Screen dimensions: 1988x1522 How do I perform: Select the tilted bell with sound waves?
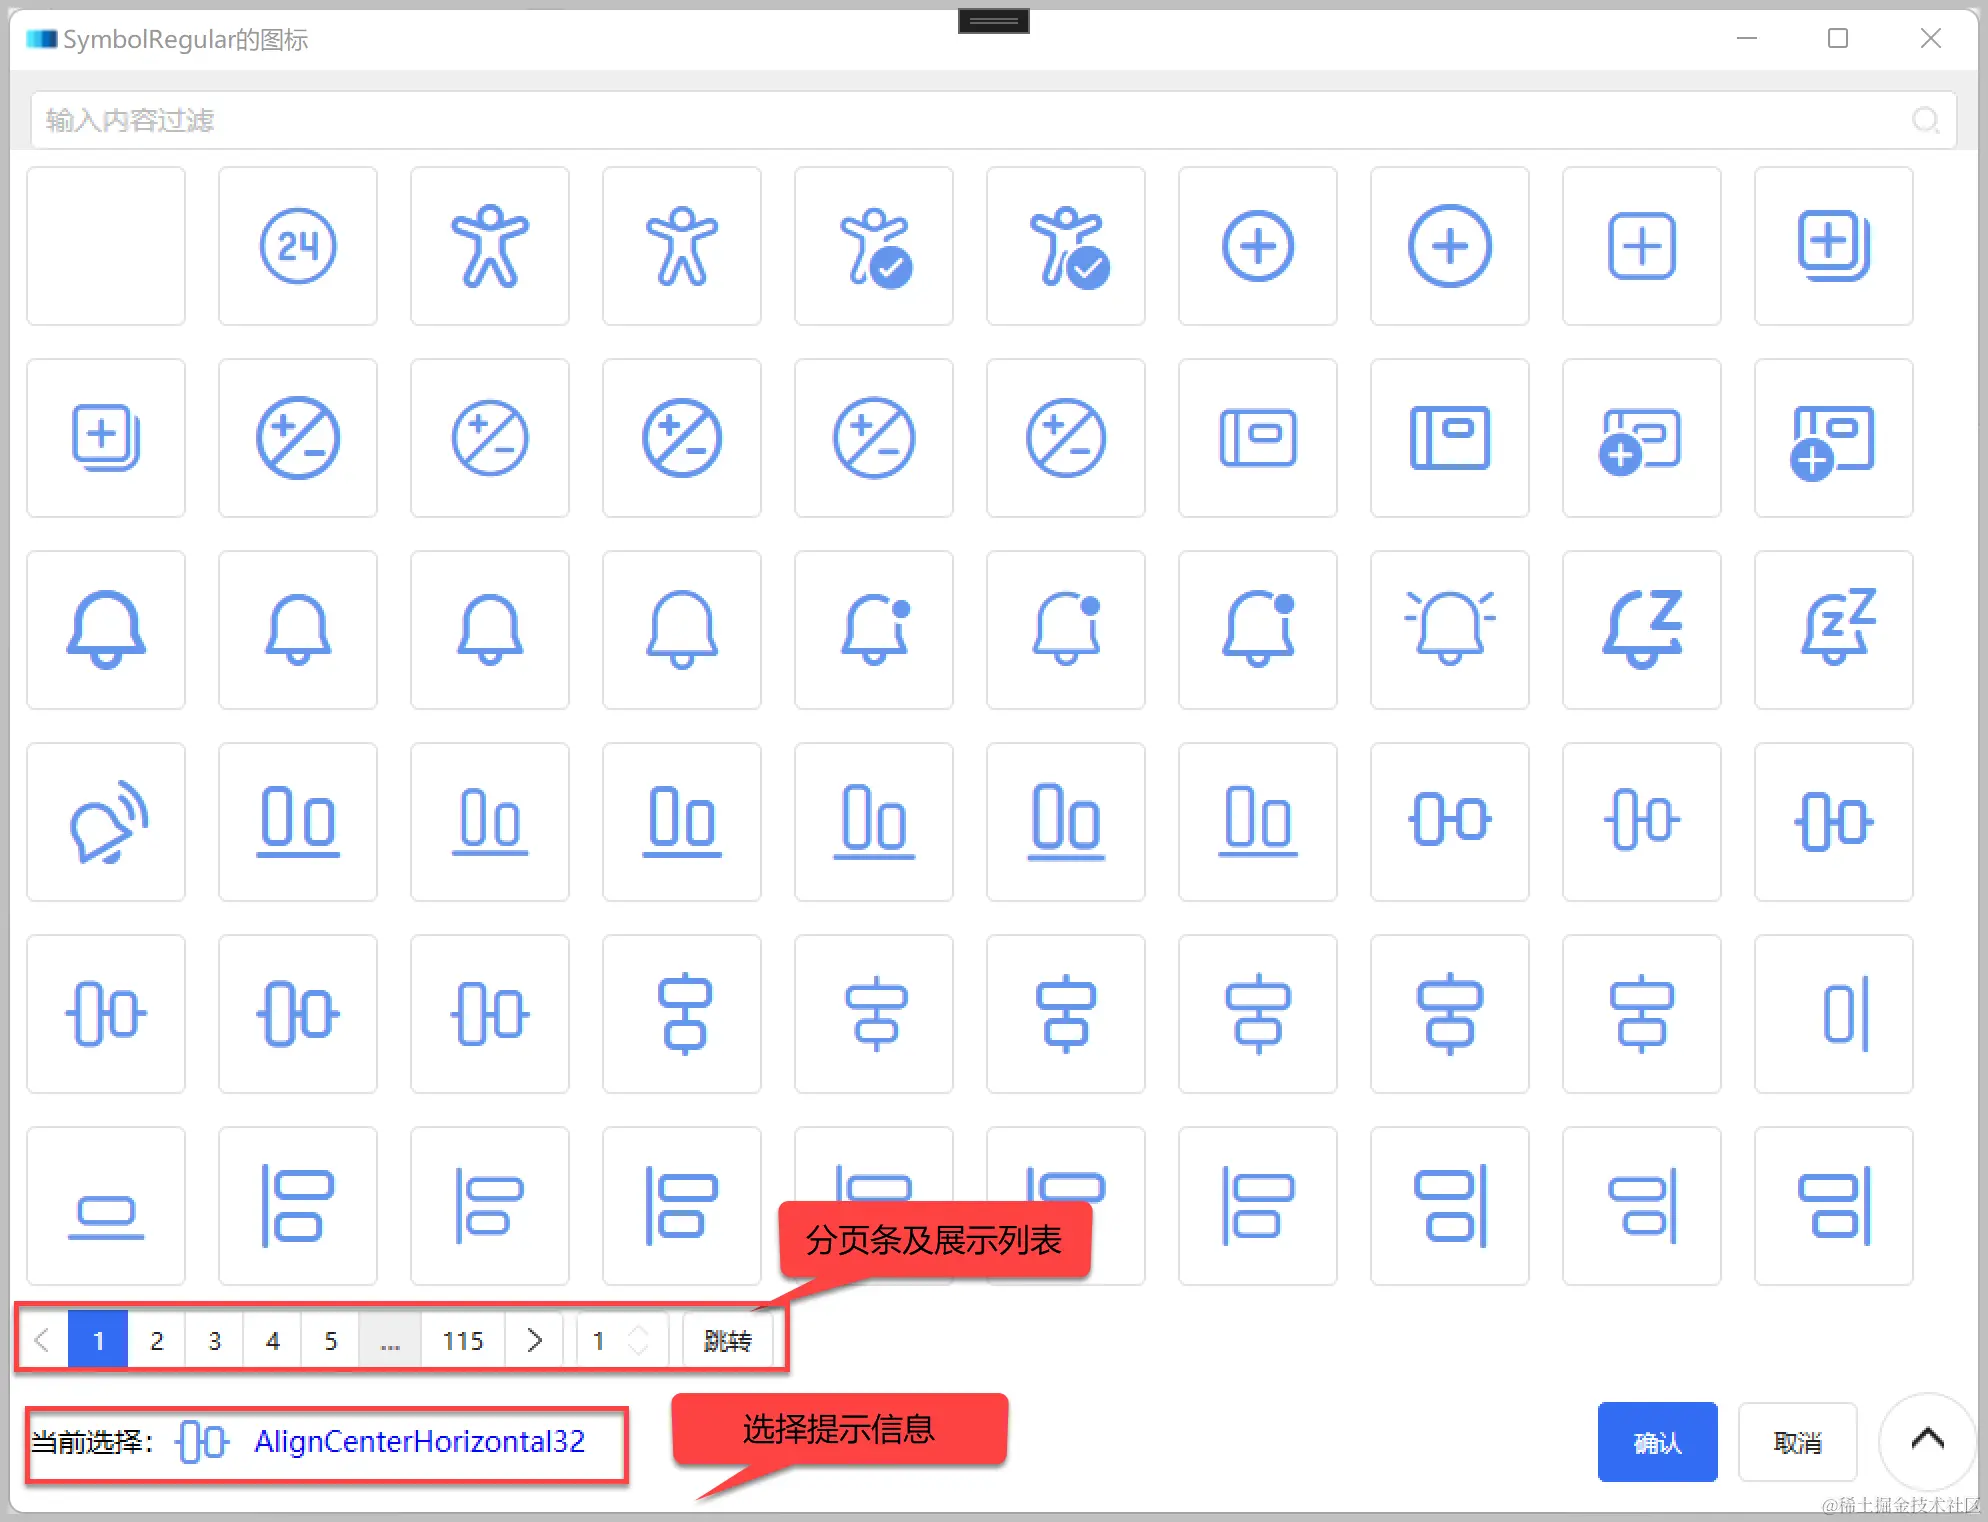coord(106,822)
